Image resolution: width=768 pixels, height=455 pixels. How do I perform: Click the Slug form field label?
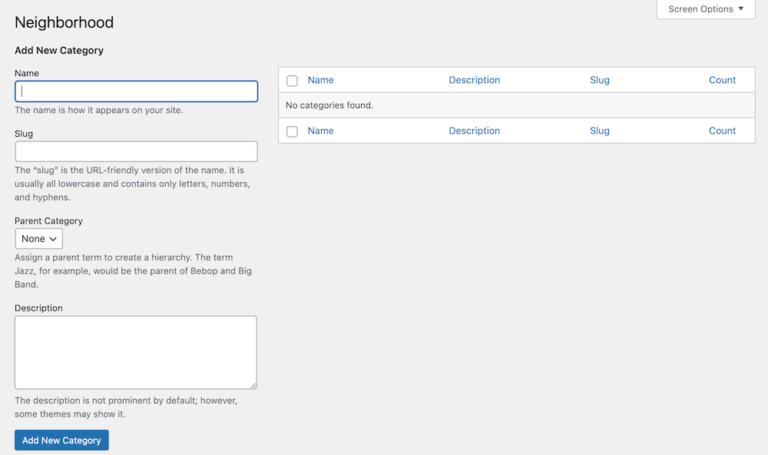click(x=24, y=134)
